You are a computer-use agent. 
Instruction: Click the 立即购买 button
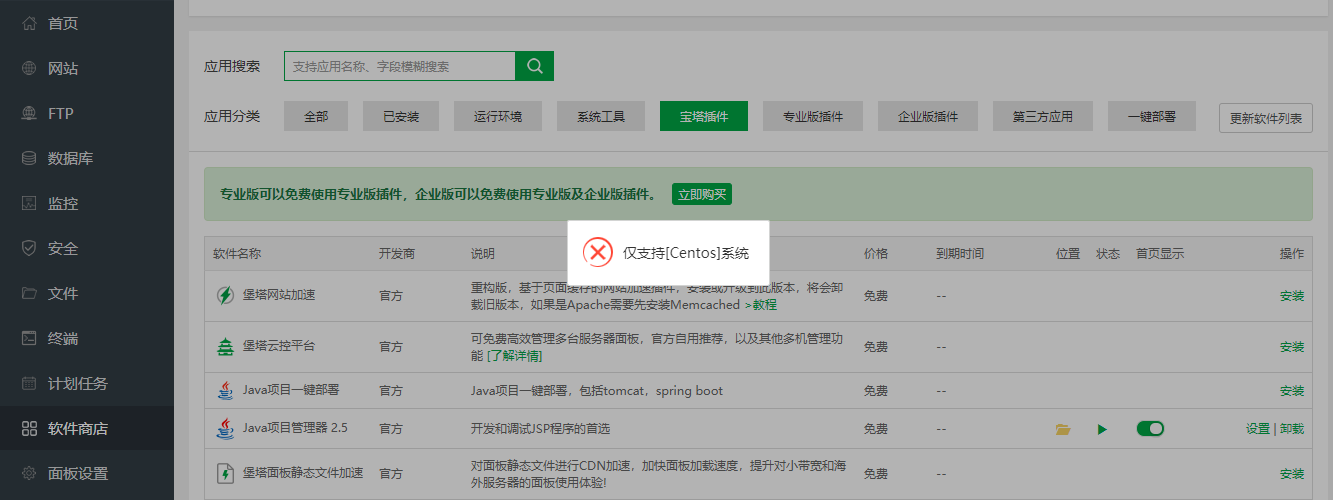coord(702,194)
